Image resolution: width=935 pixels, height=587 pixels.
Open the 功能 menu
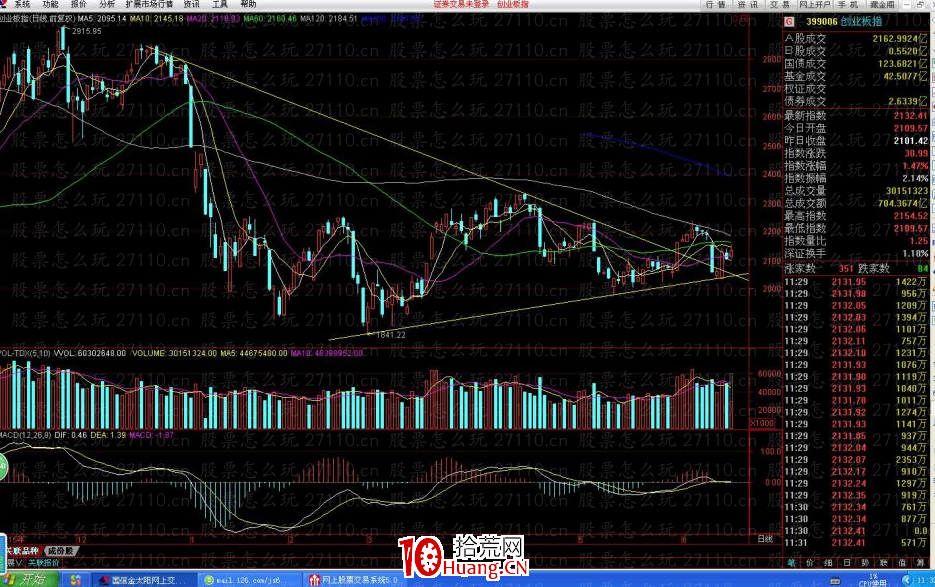50,4
